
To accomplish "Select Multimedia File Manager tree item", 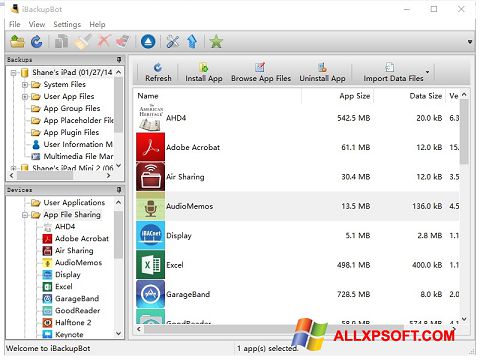I will 78,156.
